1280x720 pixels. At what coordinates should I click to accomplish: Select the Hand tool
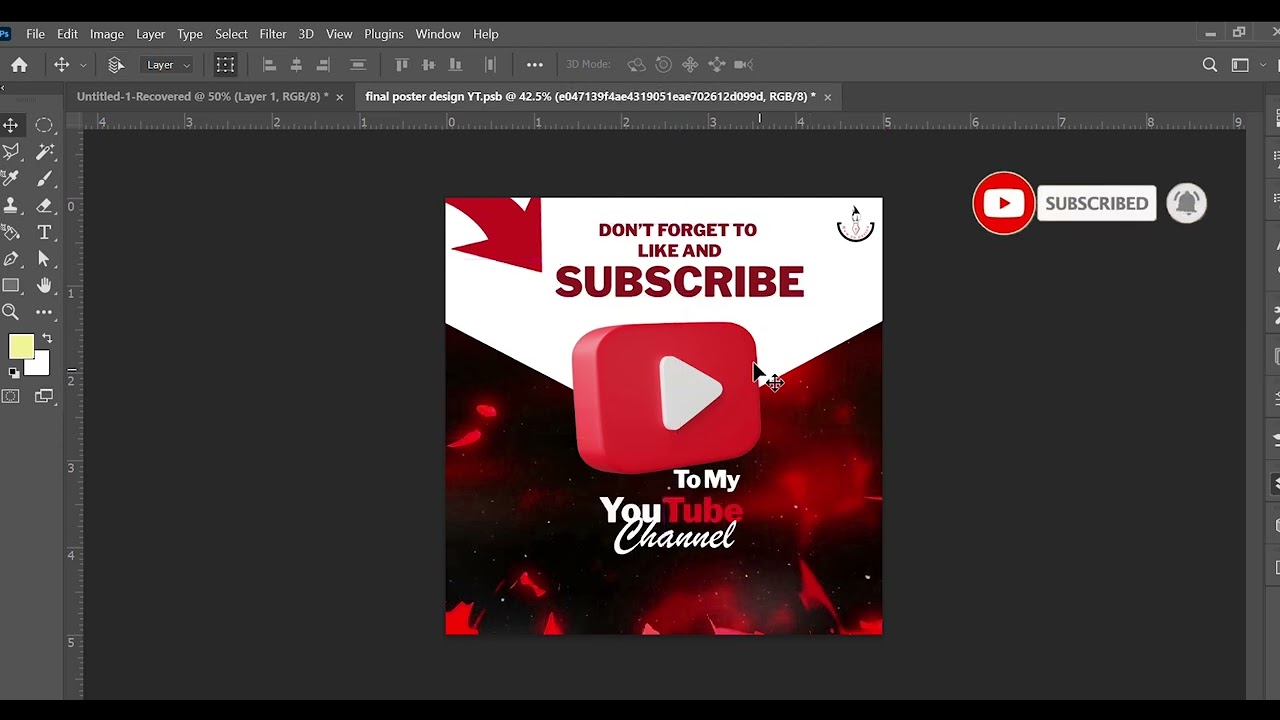coord(44,286)
